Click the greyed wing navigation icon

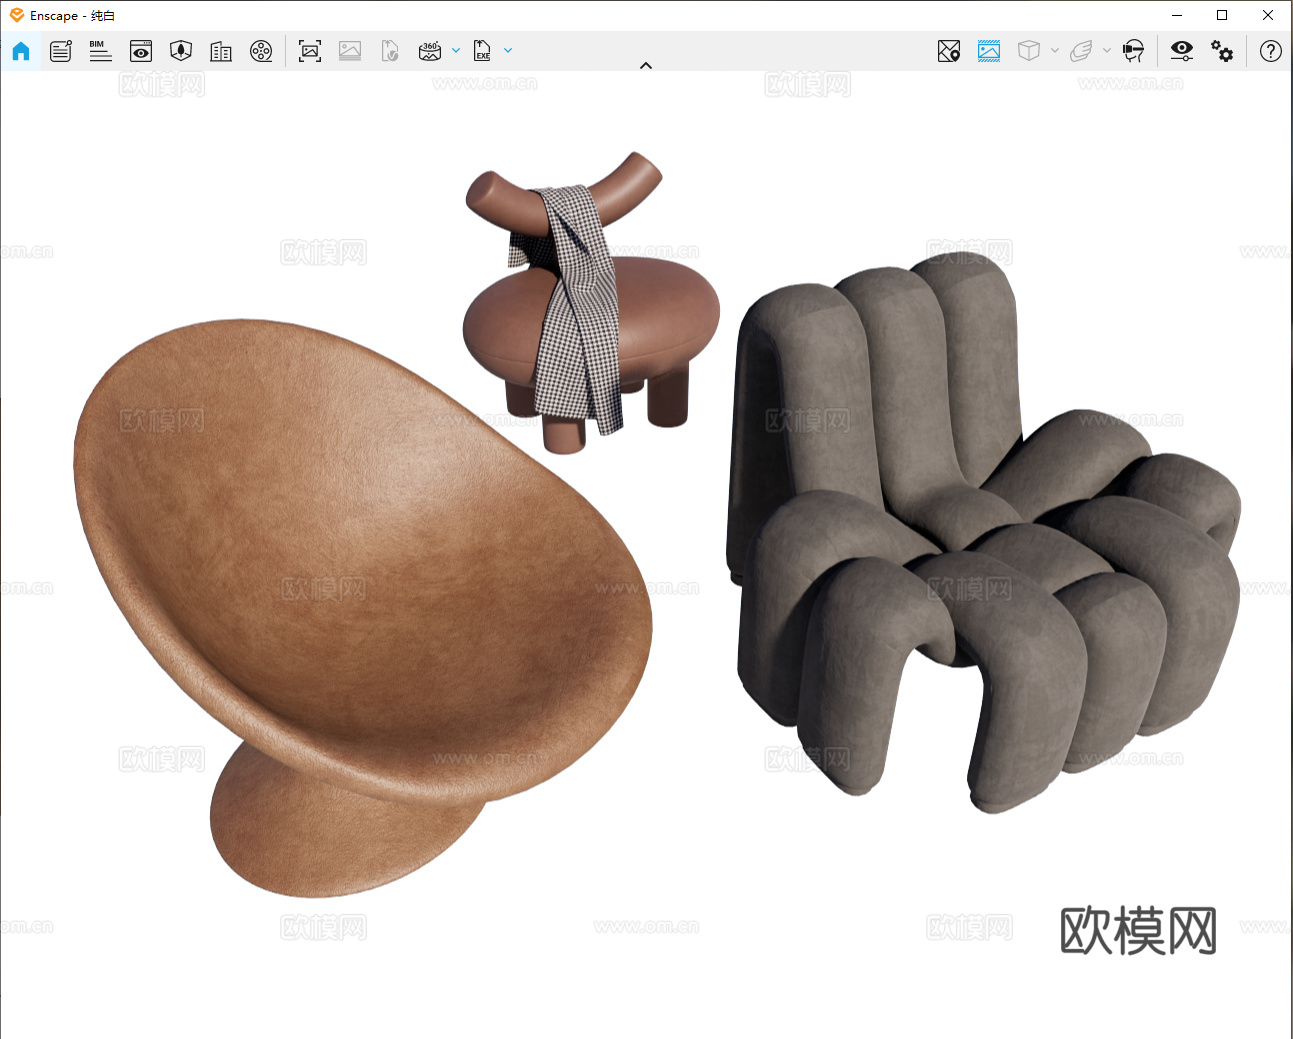point(1081,51)
